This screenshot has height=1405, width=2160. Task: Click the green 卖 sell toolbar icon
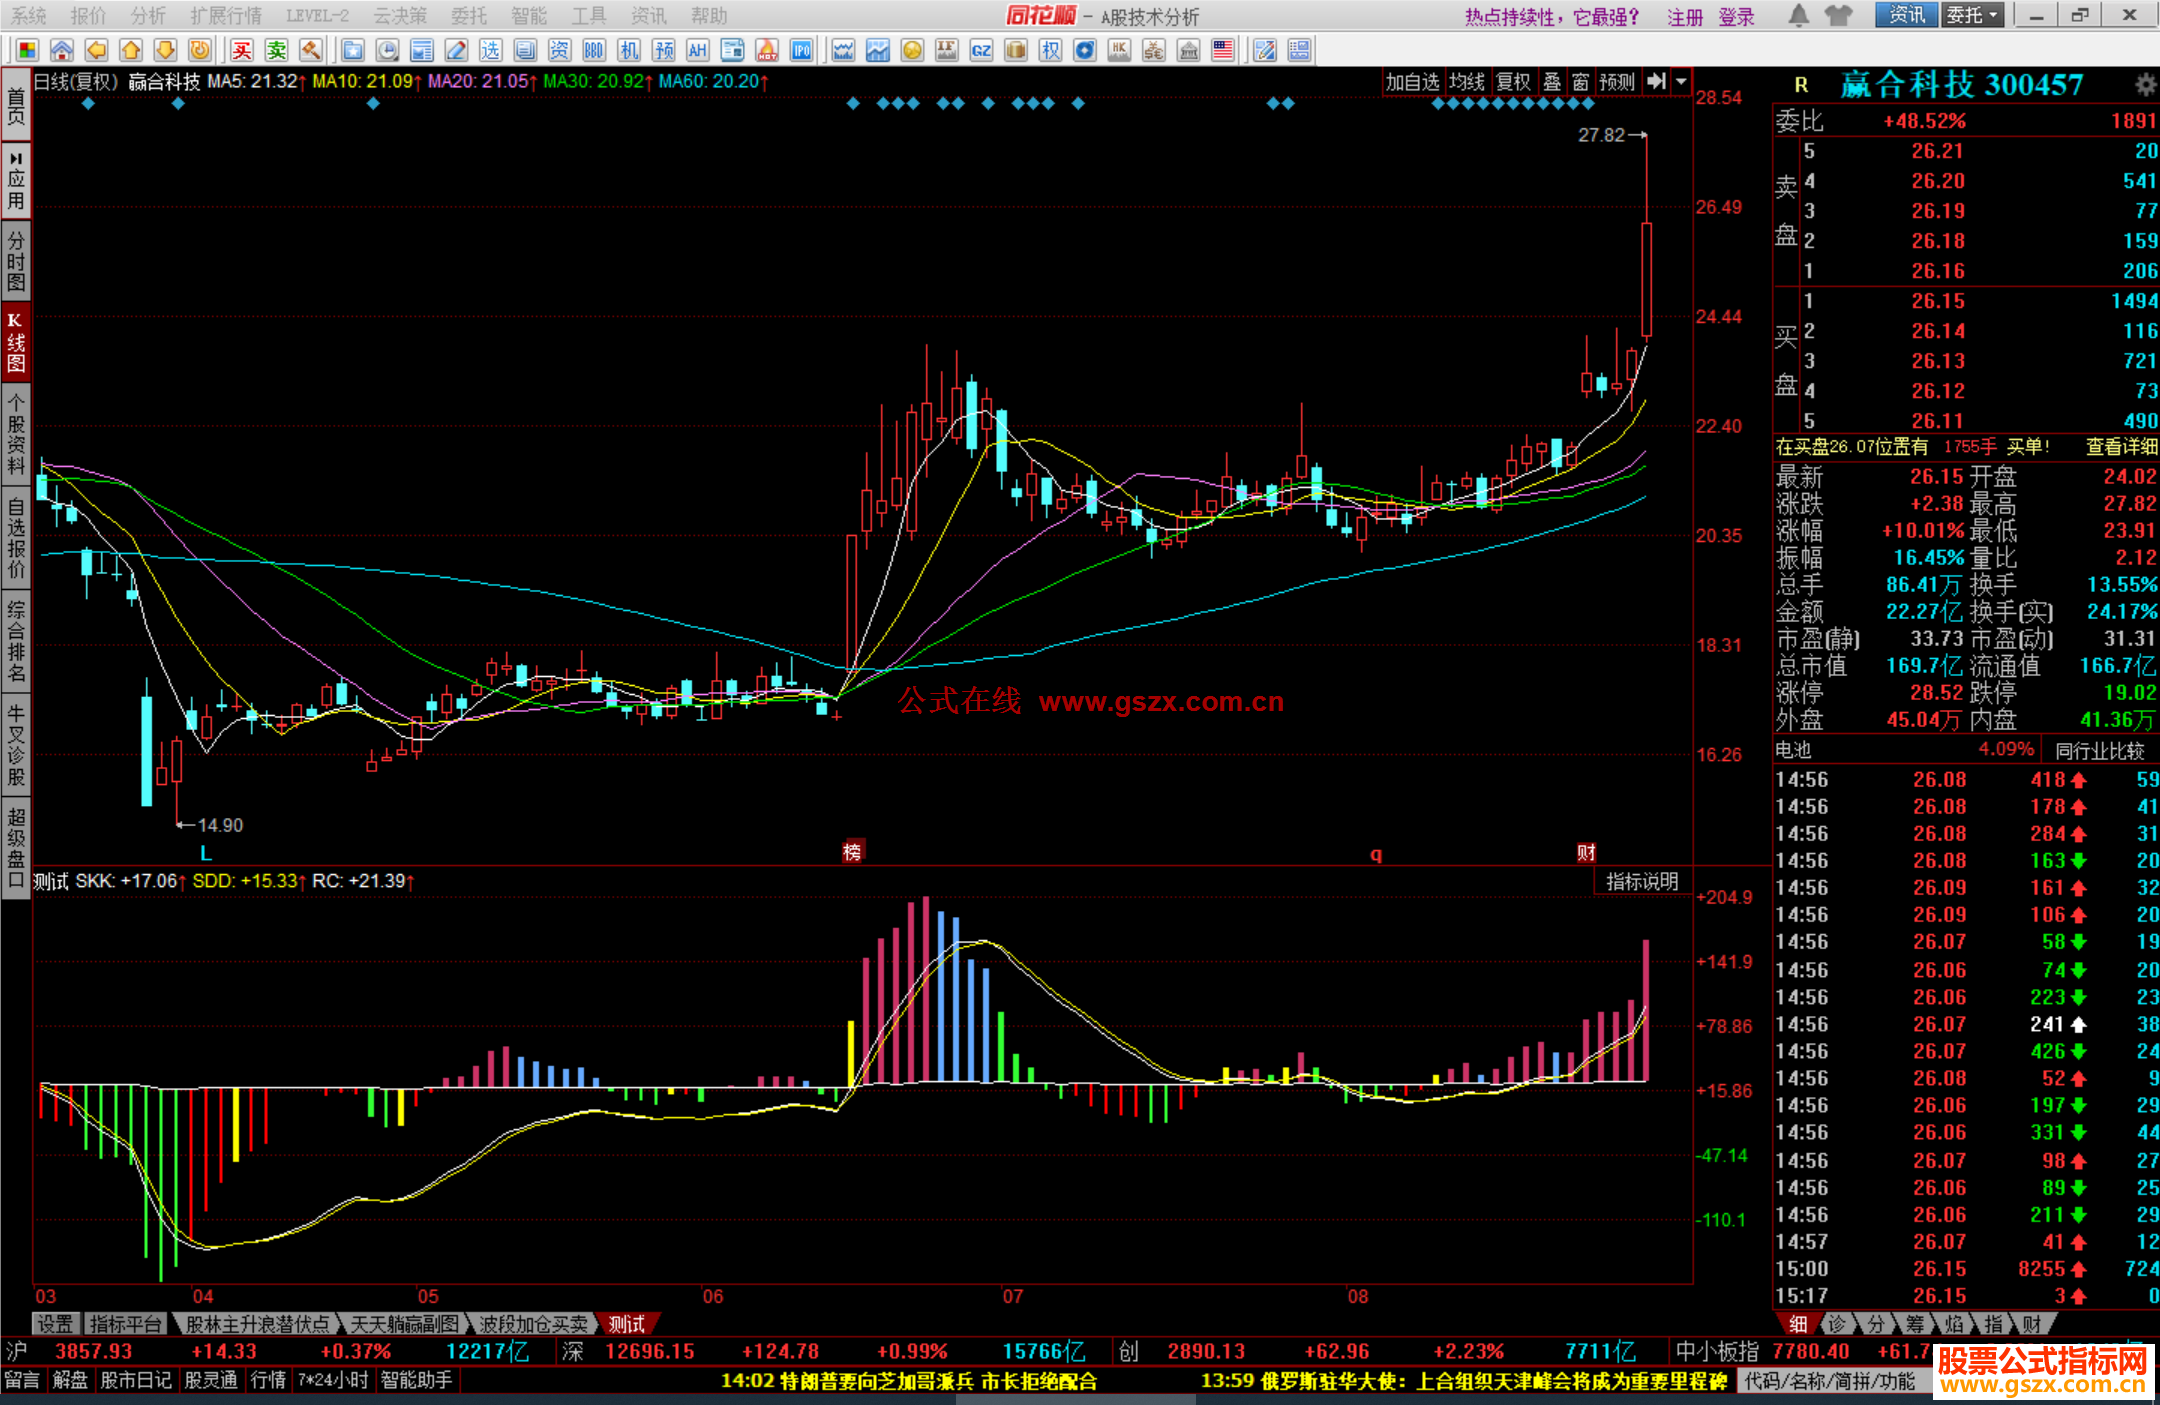click(277, 50)
